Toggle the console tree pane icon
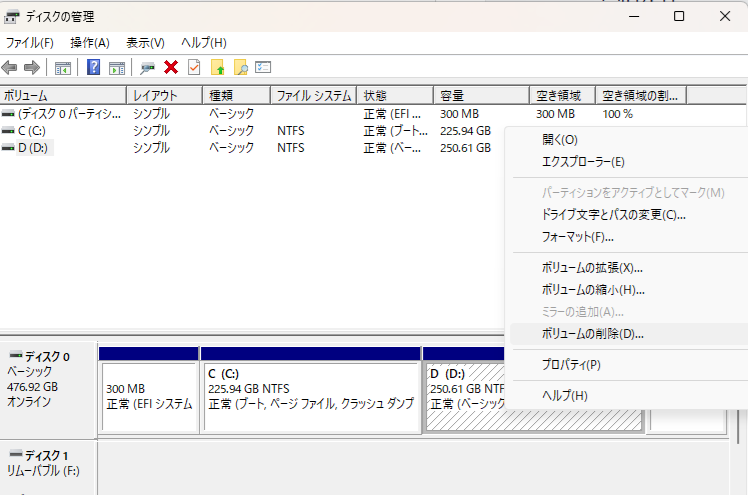The height and width of the screenshot is (495, 748). (63, 68)
